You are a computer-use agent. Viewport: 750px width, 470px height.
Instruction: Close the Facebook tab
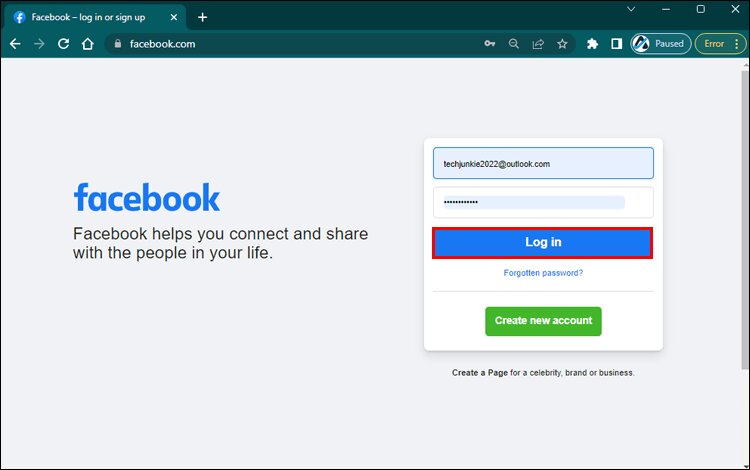(174, 17)
